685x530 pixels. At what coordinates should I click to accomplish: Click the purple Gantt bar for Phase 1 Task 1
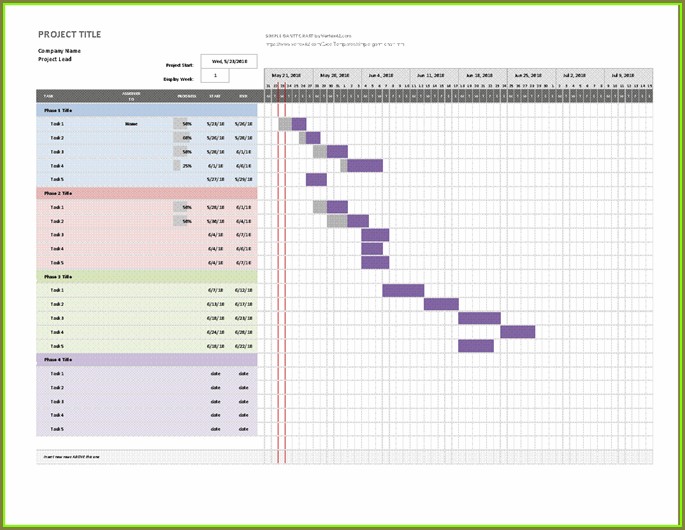299,124
